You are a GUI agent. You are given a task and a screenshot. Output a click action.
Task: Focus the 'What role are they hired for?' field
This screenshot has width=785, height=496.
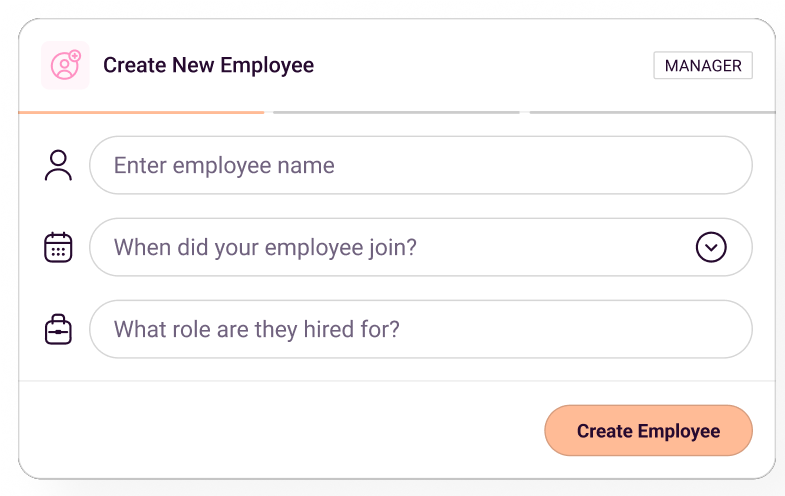420,329
